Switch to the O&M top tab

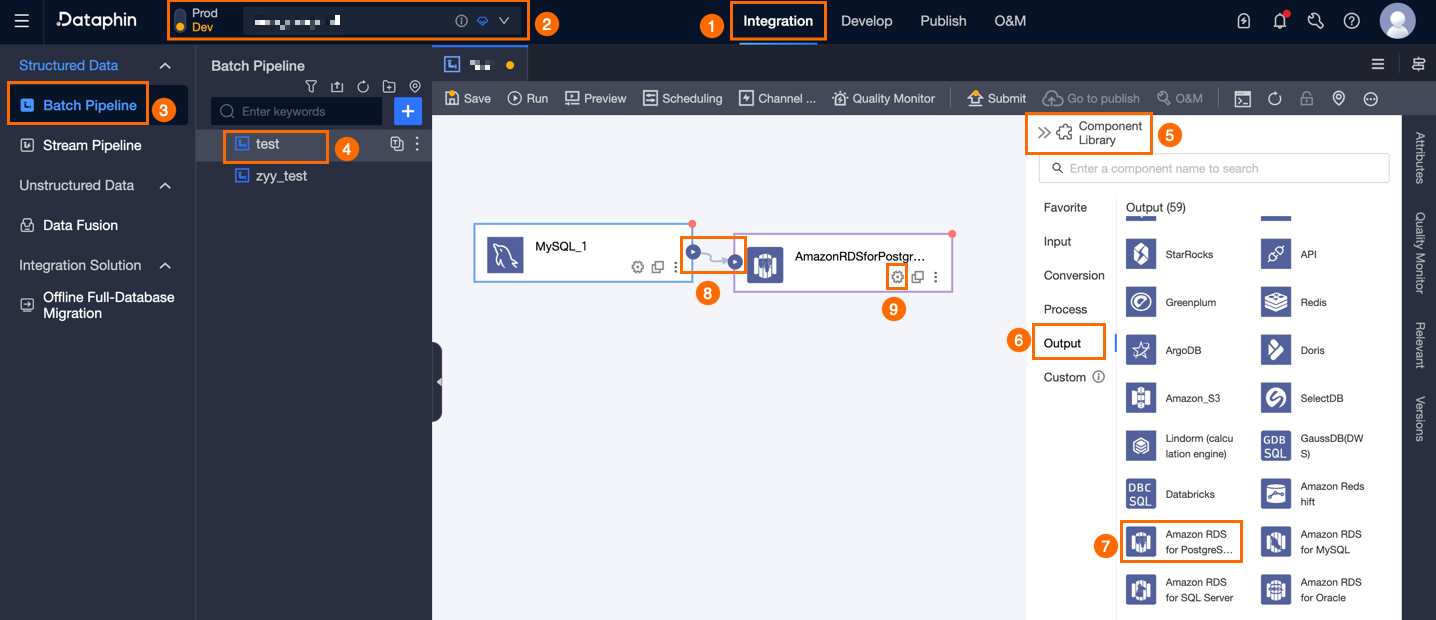pyautogui.click(x=1010, y=21)
